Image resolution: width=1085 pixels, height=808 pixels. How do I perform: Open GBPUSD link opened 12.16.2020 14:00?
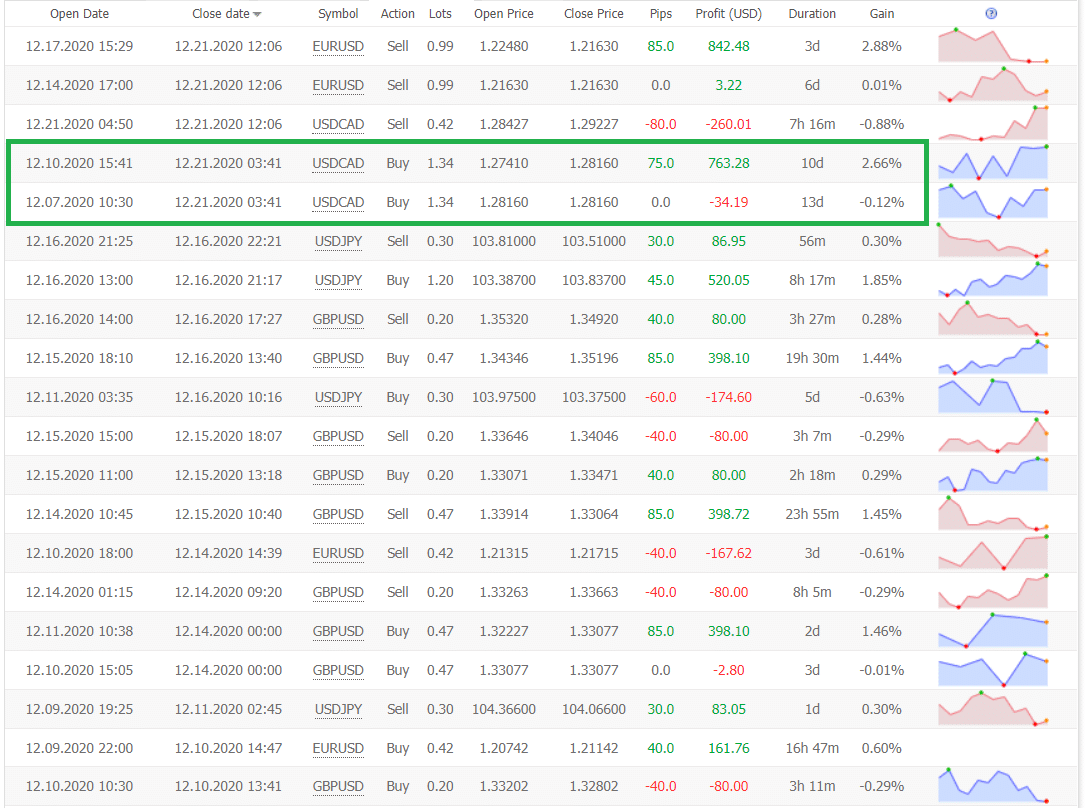coord(338,319)
